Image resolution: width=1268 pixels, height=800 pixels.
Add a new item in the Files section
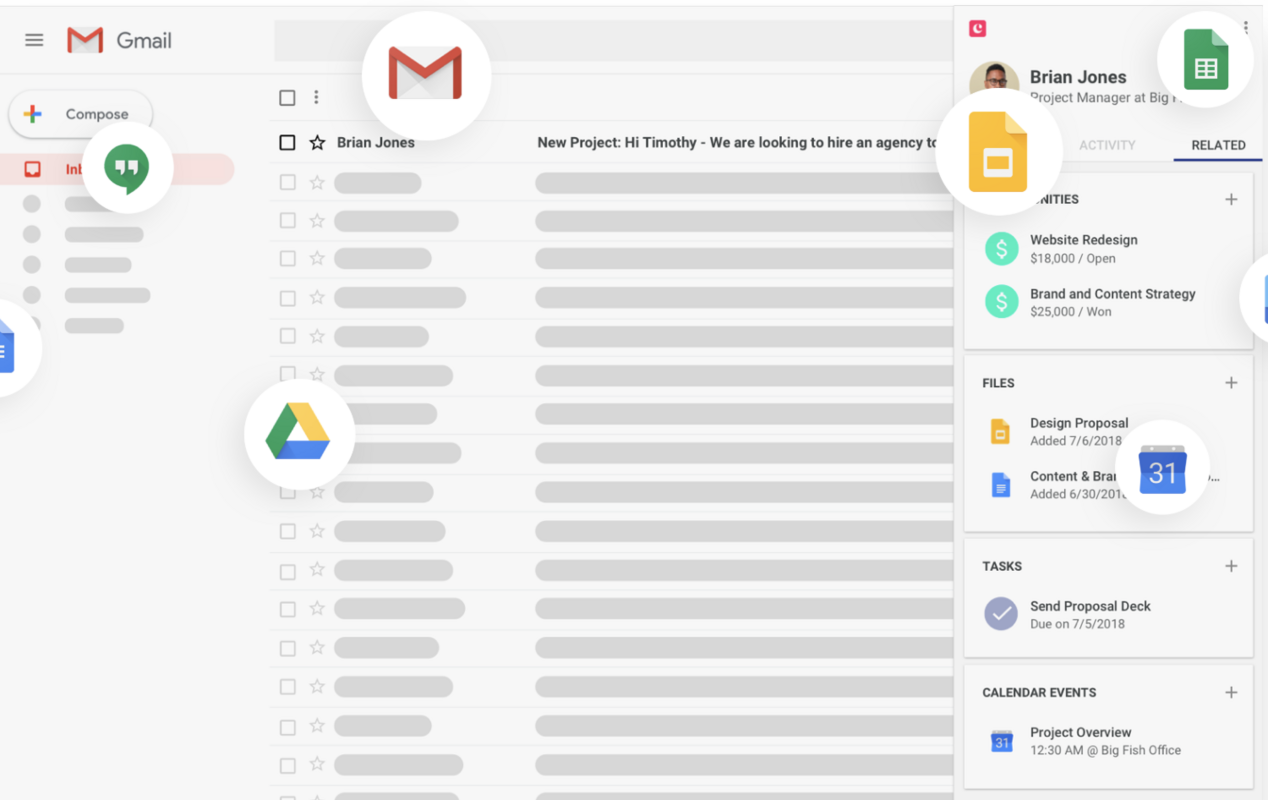click(1231, 383)
